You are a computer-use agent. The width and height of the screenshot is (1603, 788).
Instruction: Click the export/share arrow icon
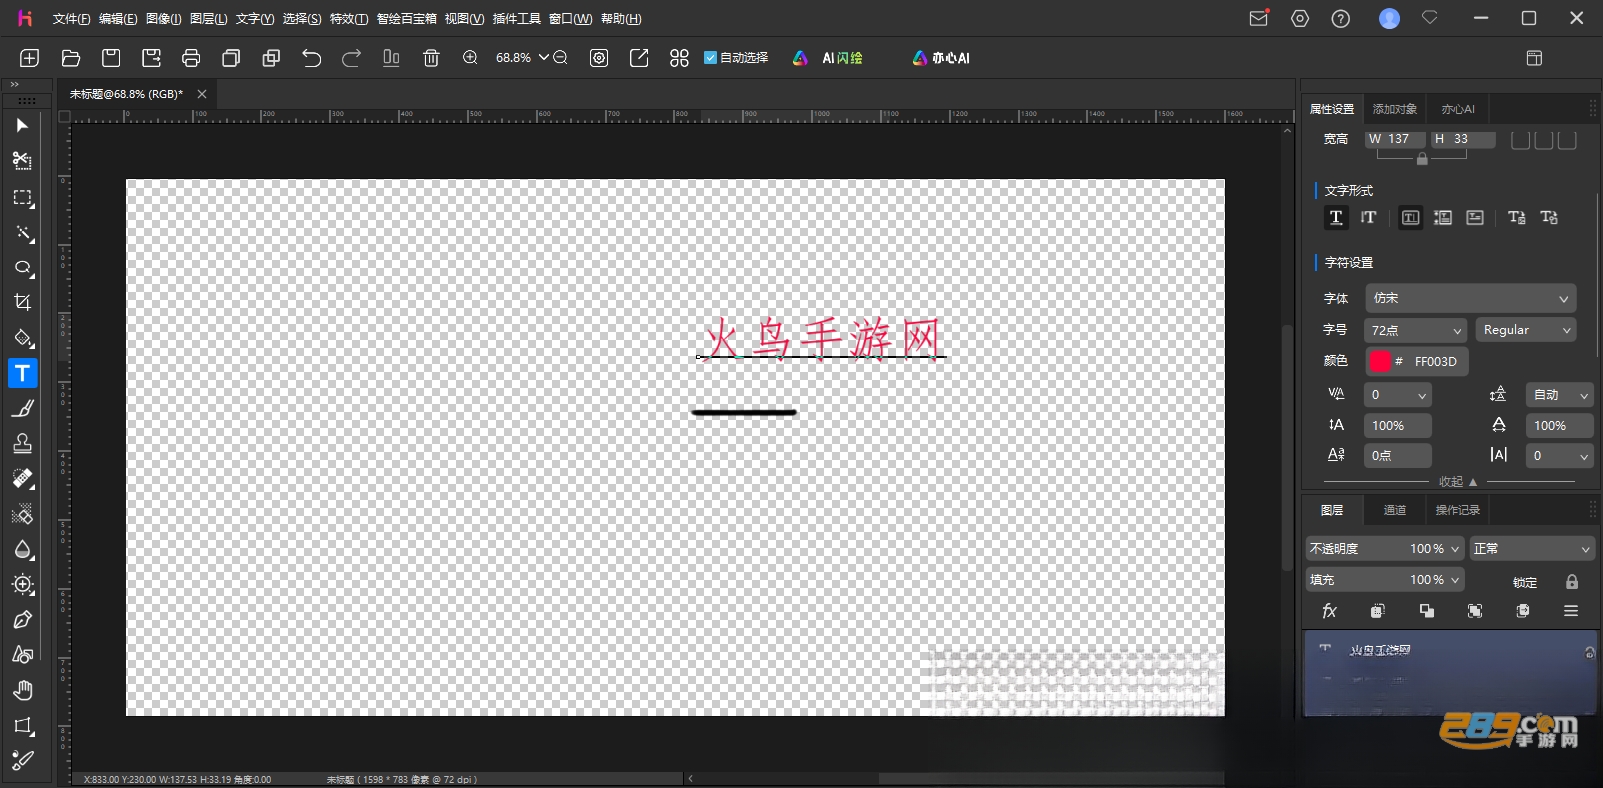(x=639, y=58)
